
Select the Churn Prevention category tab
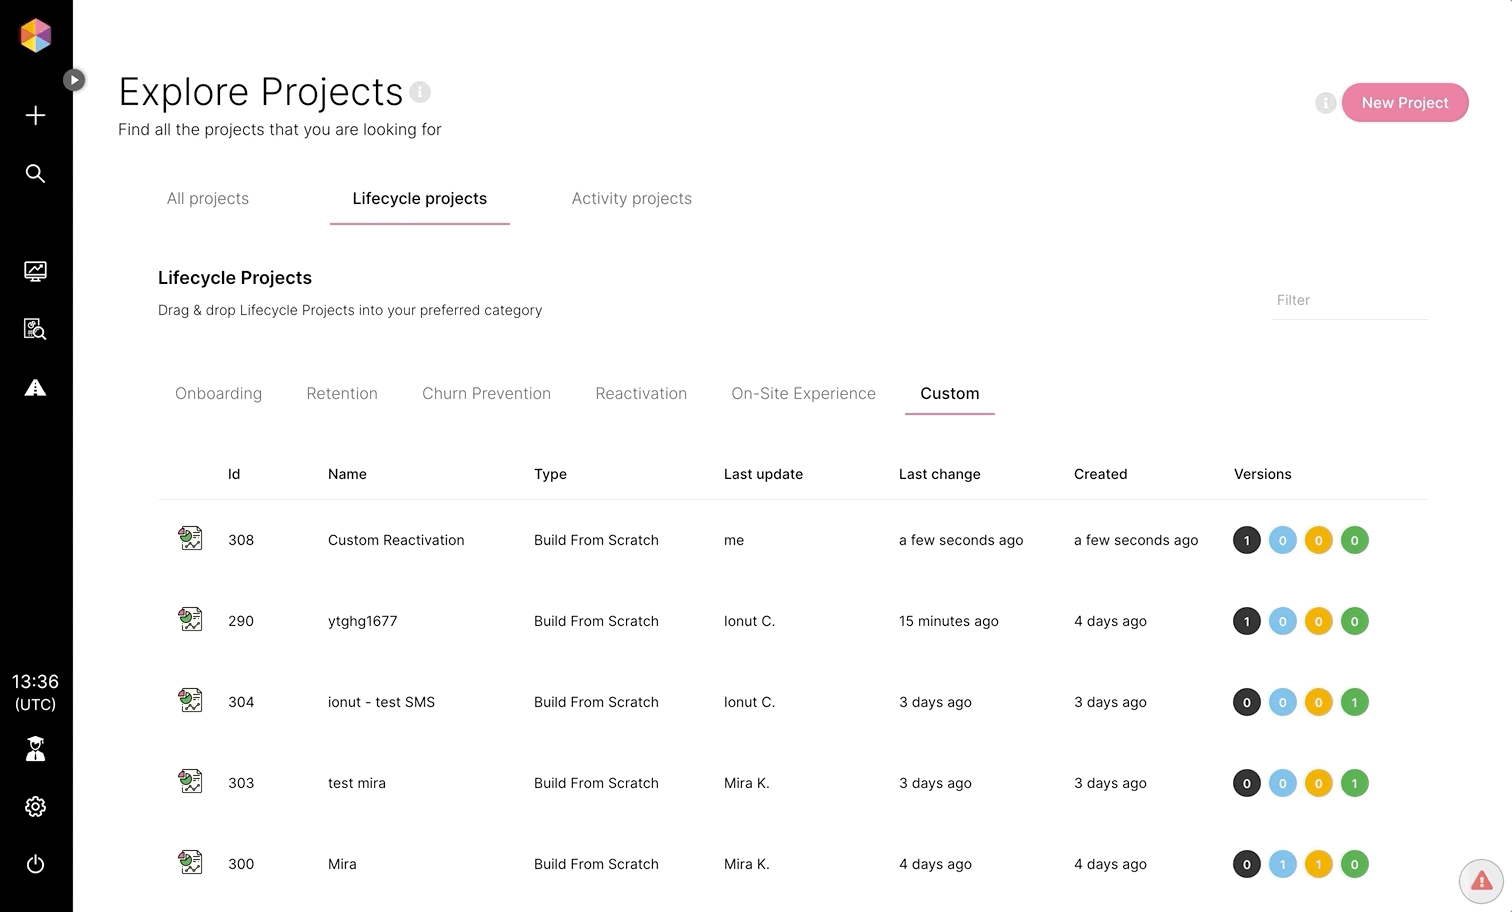486,394
